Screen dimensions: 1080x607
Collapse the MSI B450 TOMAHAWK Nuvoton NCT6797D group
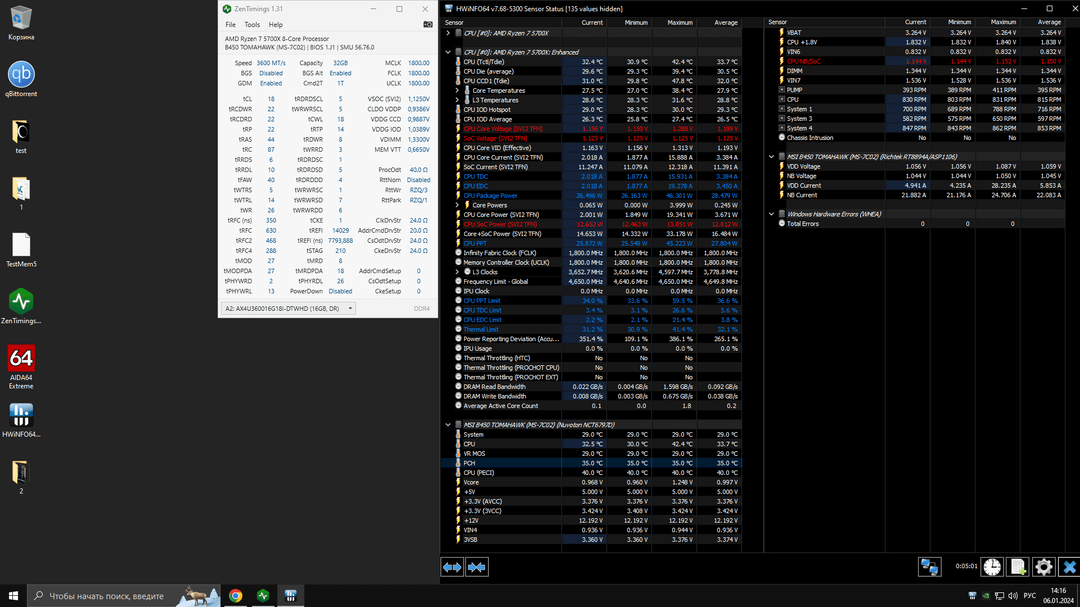[448, 424]
